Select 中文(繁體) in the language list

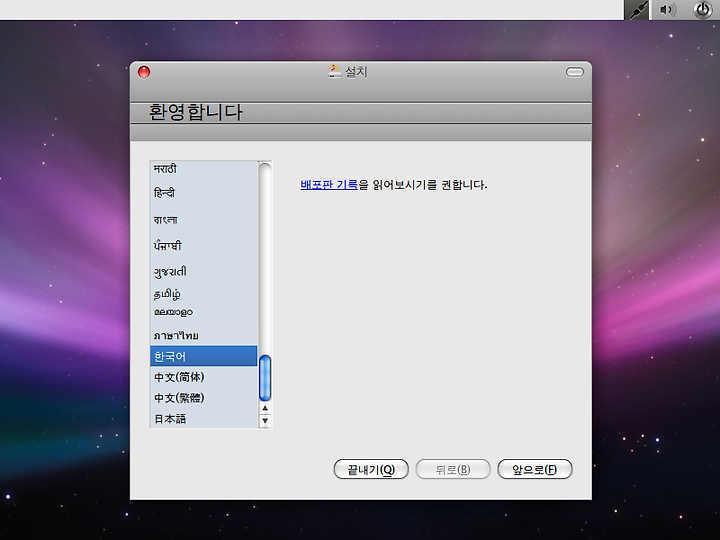tap(203, 398)
